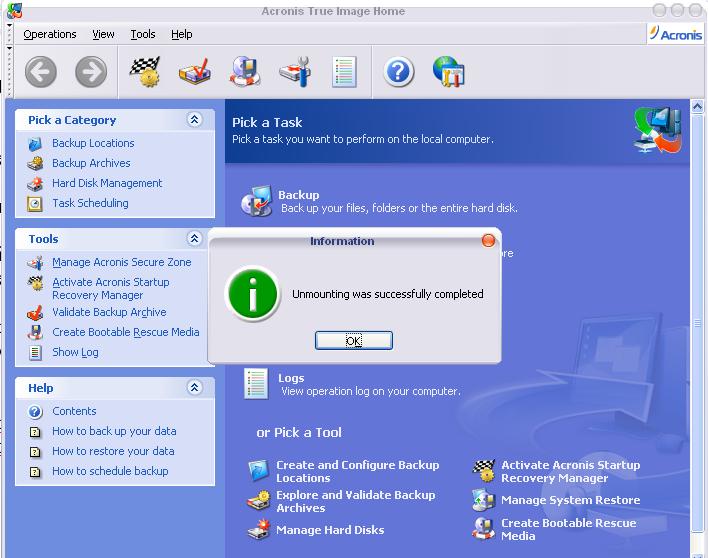Open the Tools menu
This screenshot has width=708, height=558.
click(x=143, y=34)
